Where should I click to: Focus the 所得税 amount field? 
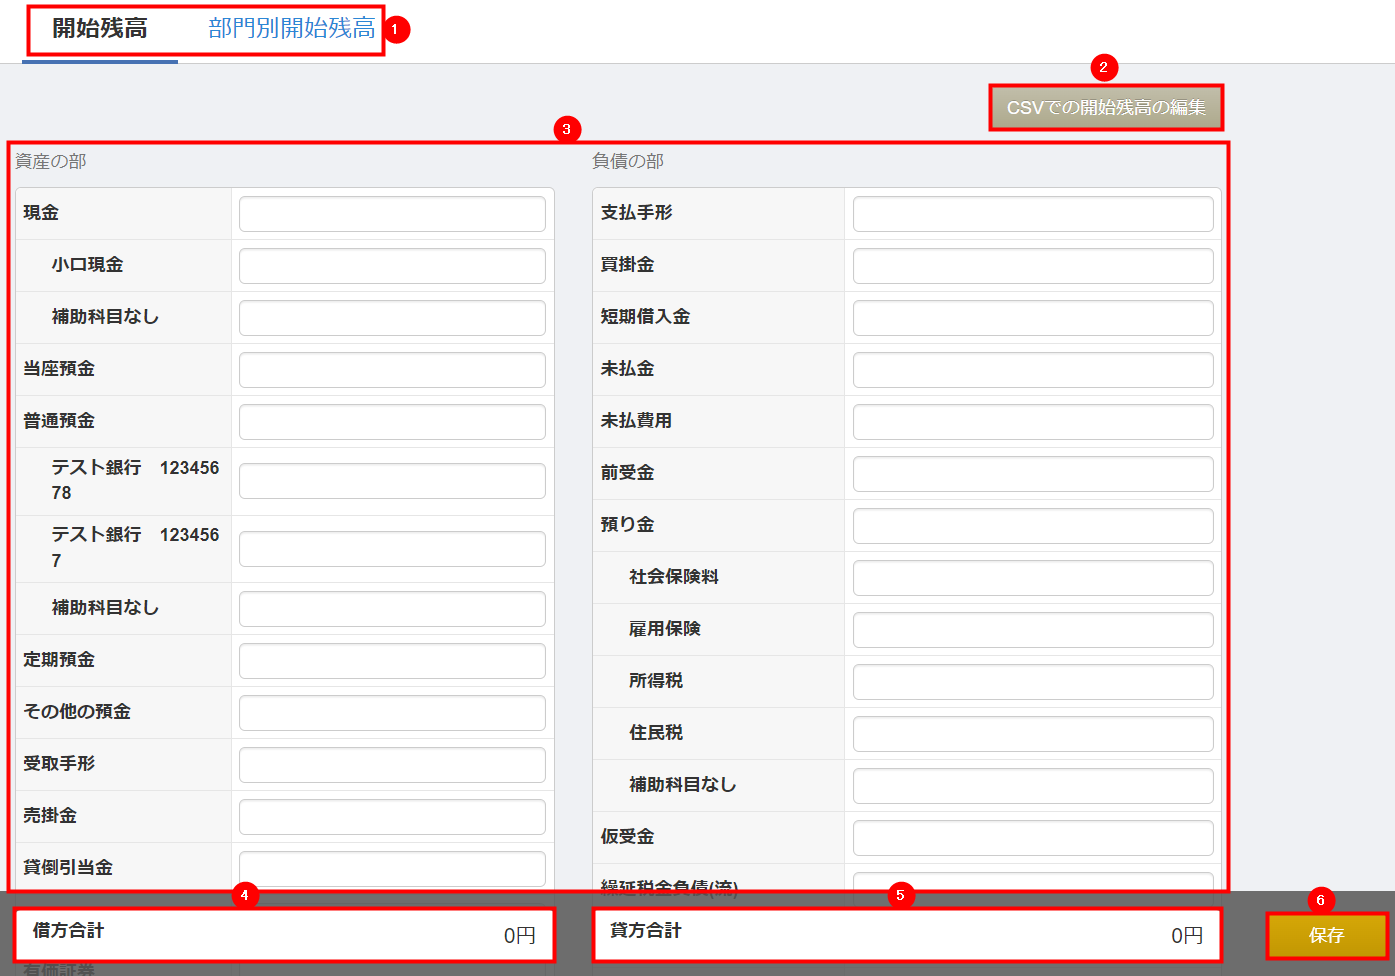coord(1033,682)
